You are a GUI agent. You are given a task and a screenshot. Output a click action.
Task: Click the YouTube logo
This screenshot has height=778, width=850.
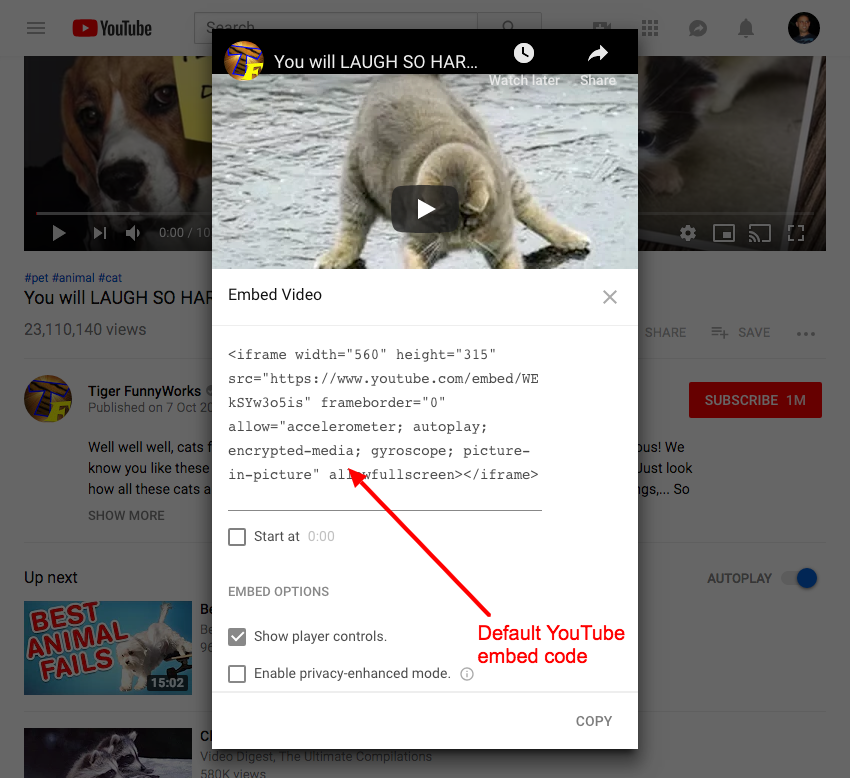click(112, 28)
